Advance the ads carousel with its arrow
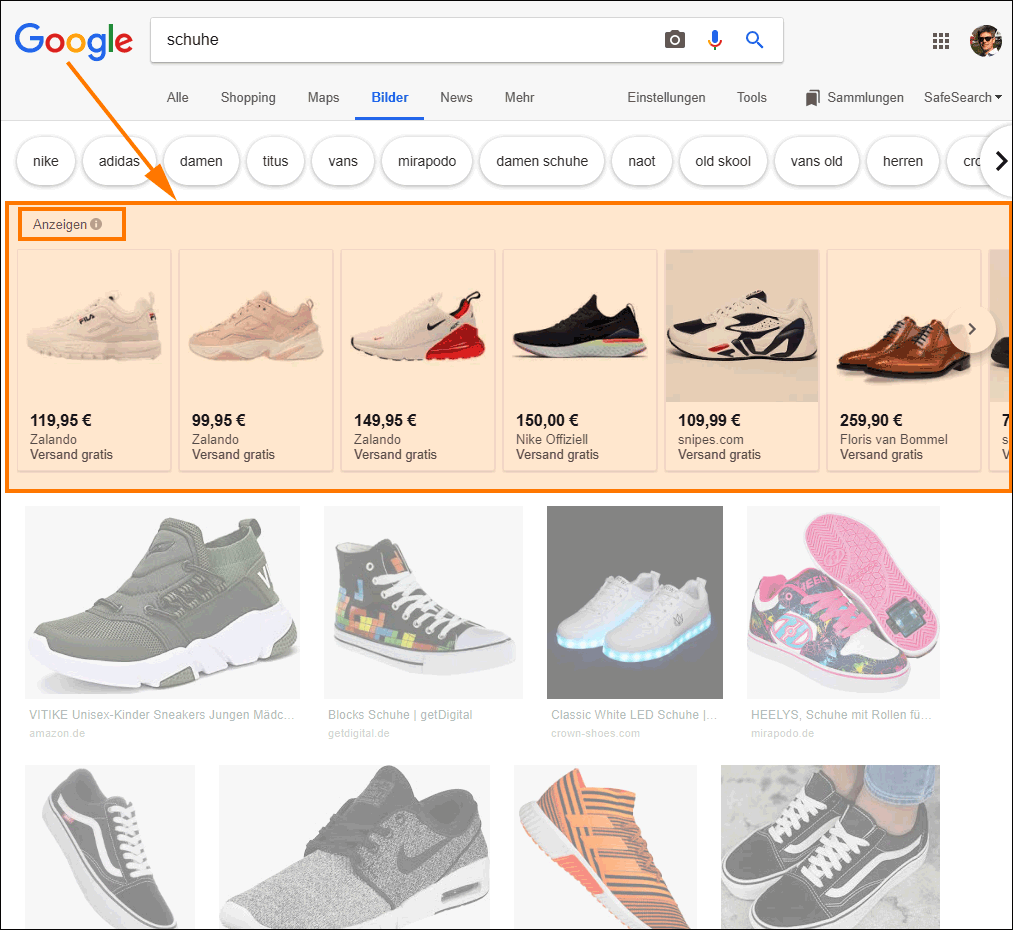Screen dimensions: 1013x930 tap(972, 329)
